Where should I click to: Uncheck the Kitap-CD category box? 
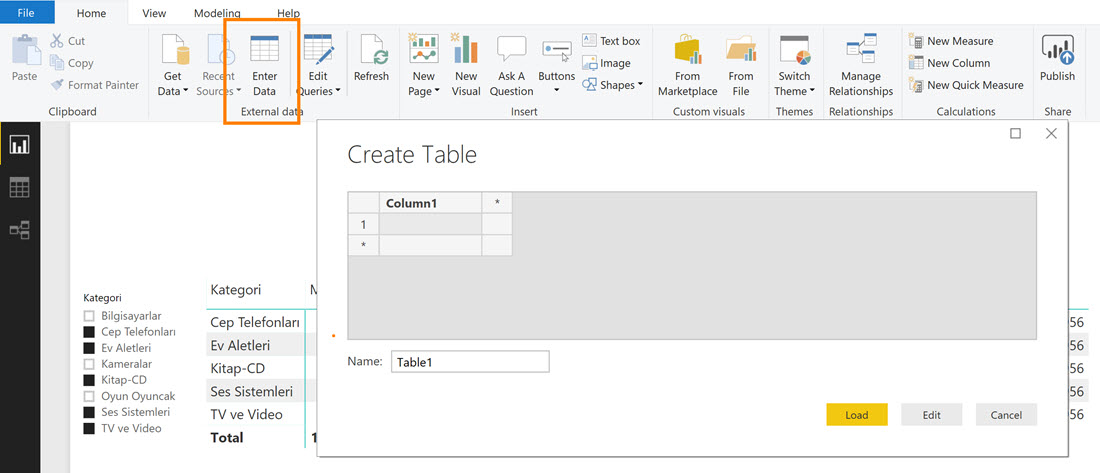(89, 380)
